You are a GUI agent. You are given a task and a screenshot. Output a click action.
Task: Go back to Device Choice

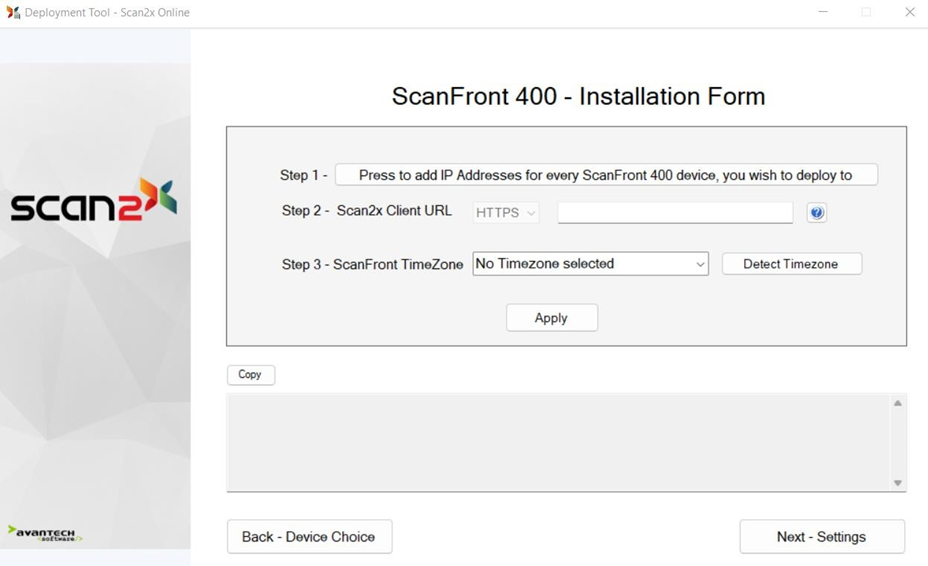click(309, 537)
